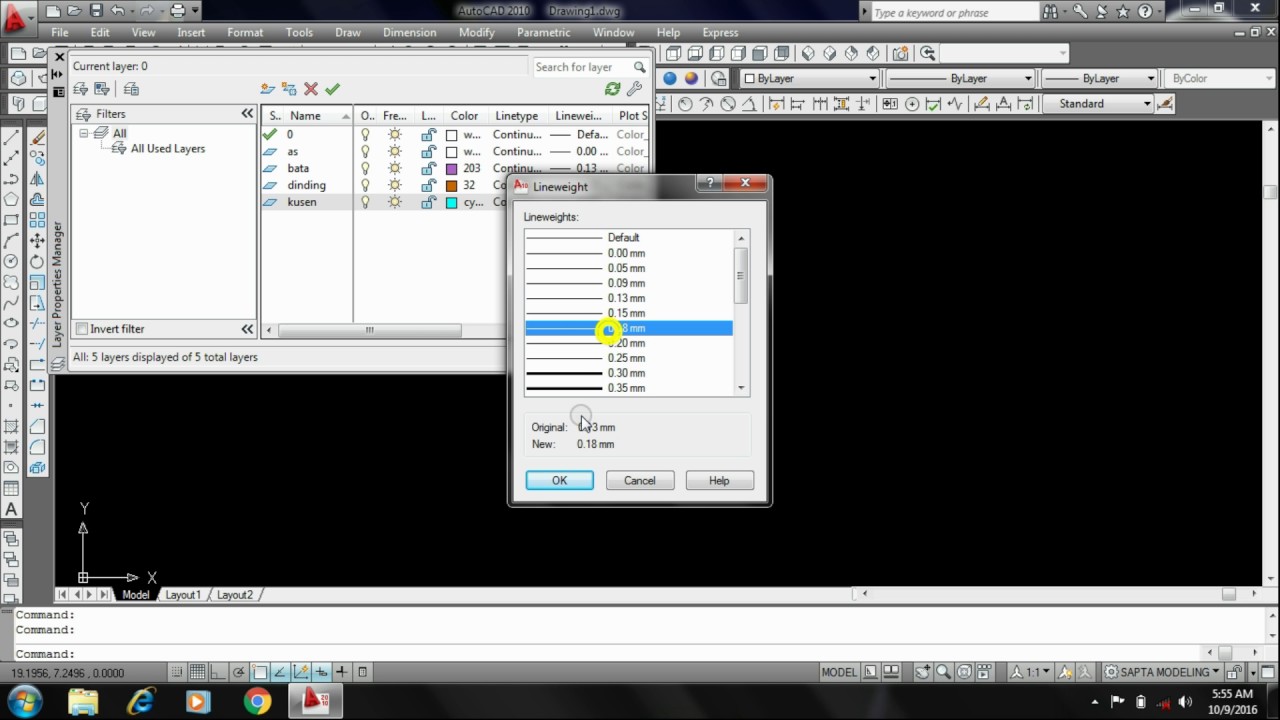This screenshot has width=1280, height=720.
Task: Toggle lightbulb On for layer as
Action: [x=366, y=151]
